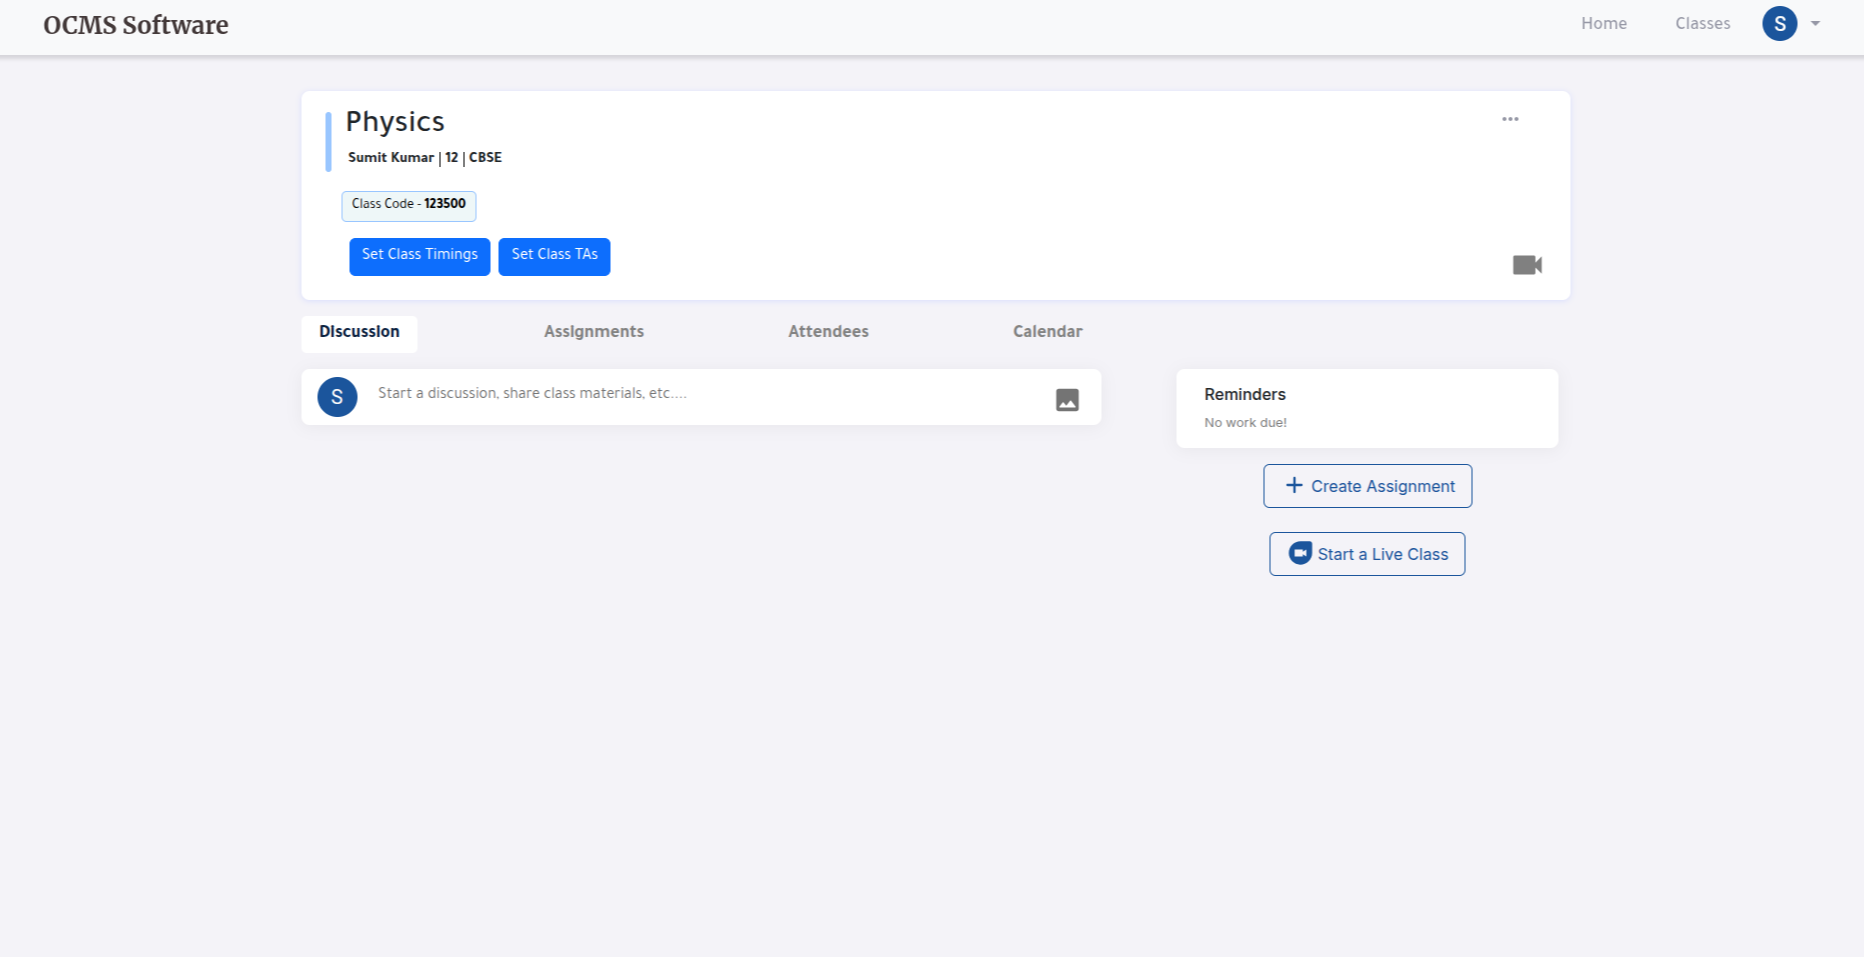Start a Live Class
Screen dimensions: 1864x957
tap(1367, 554)
